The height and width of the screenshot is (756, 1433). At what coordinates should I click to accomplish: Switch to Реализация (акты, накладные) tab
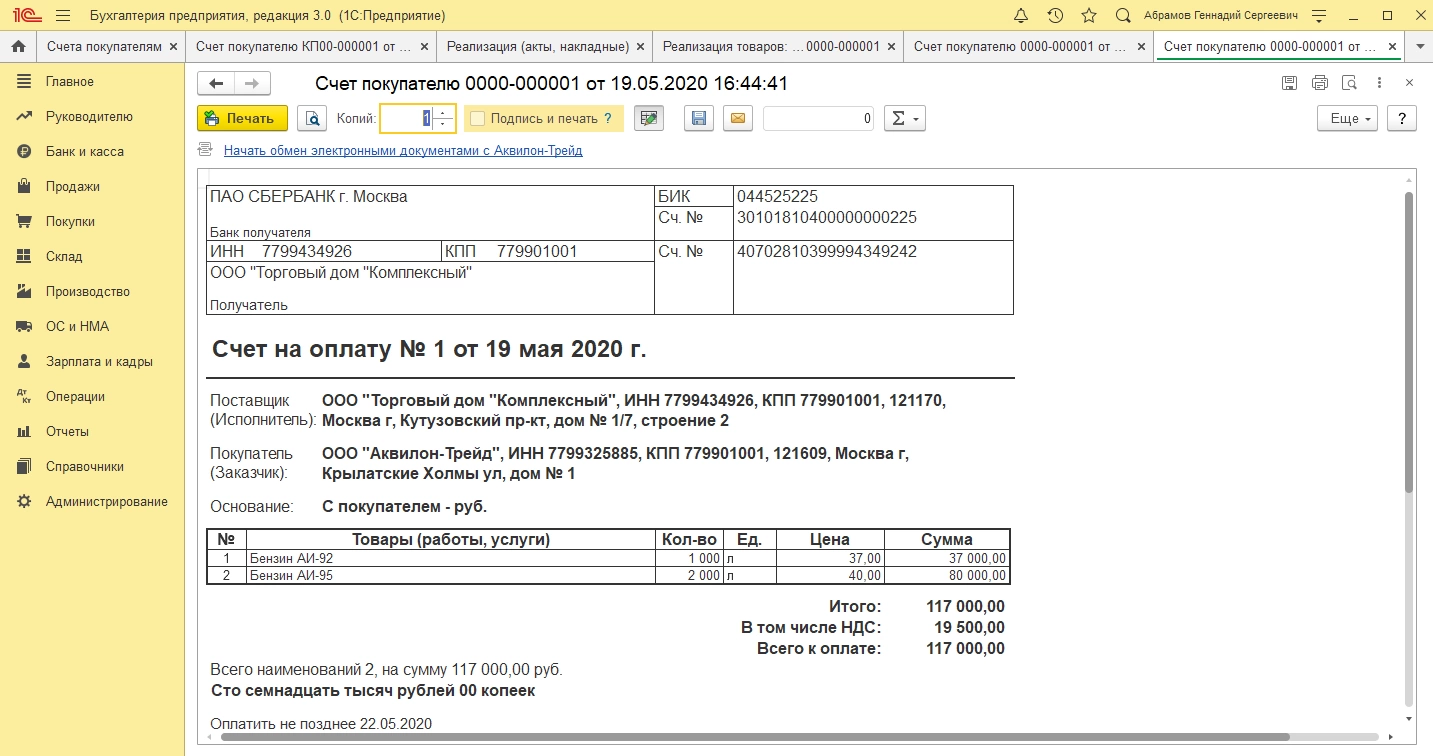(x=538, y=47)
